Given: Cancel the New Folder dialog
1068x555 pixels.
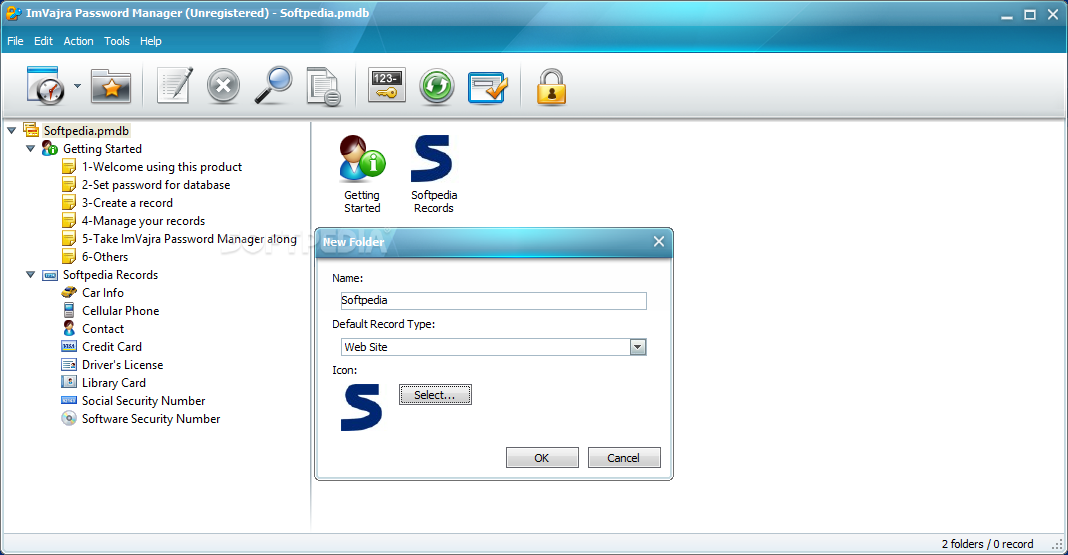Looking at the screenshot, I should pos(624,458).
